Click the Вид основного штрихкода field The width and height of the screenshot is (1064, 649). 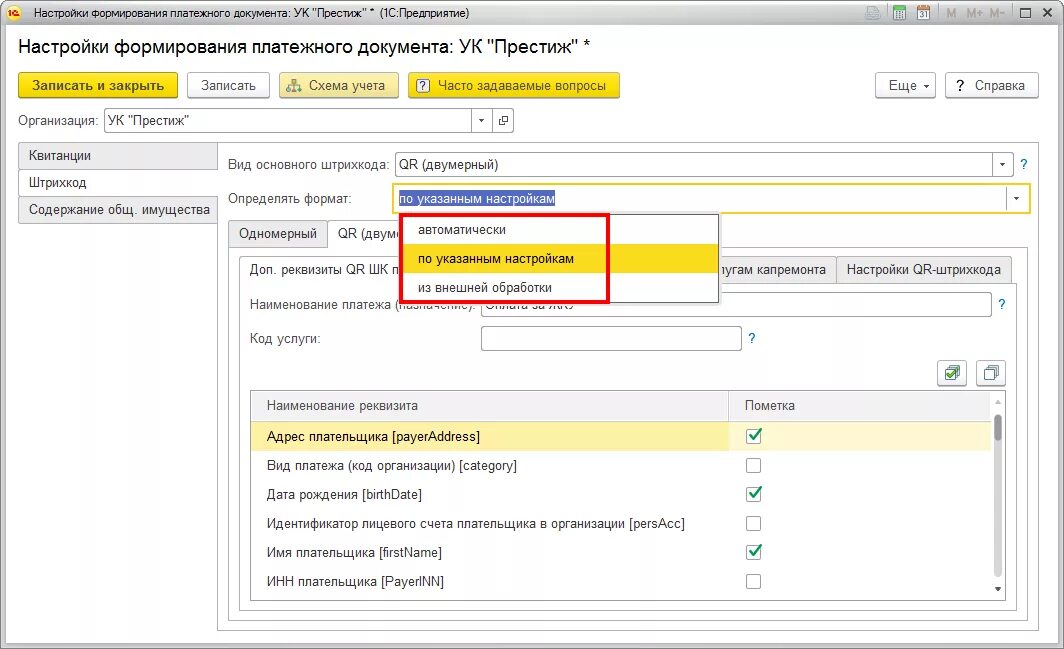(x=694, y=164)
